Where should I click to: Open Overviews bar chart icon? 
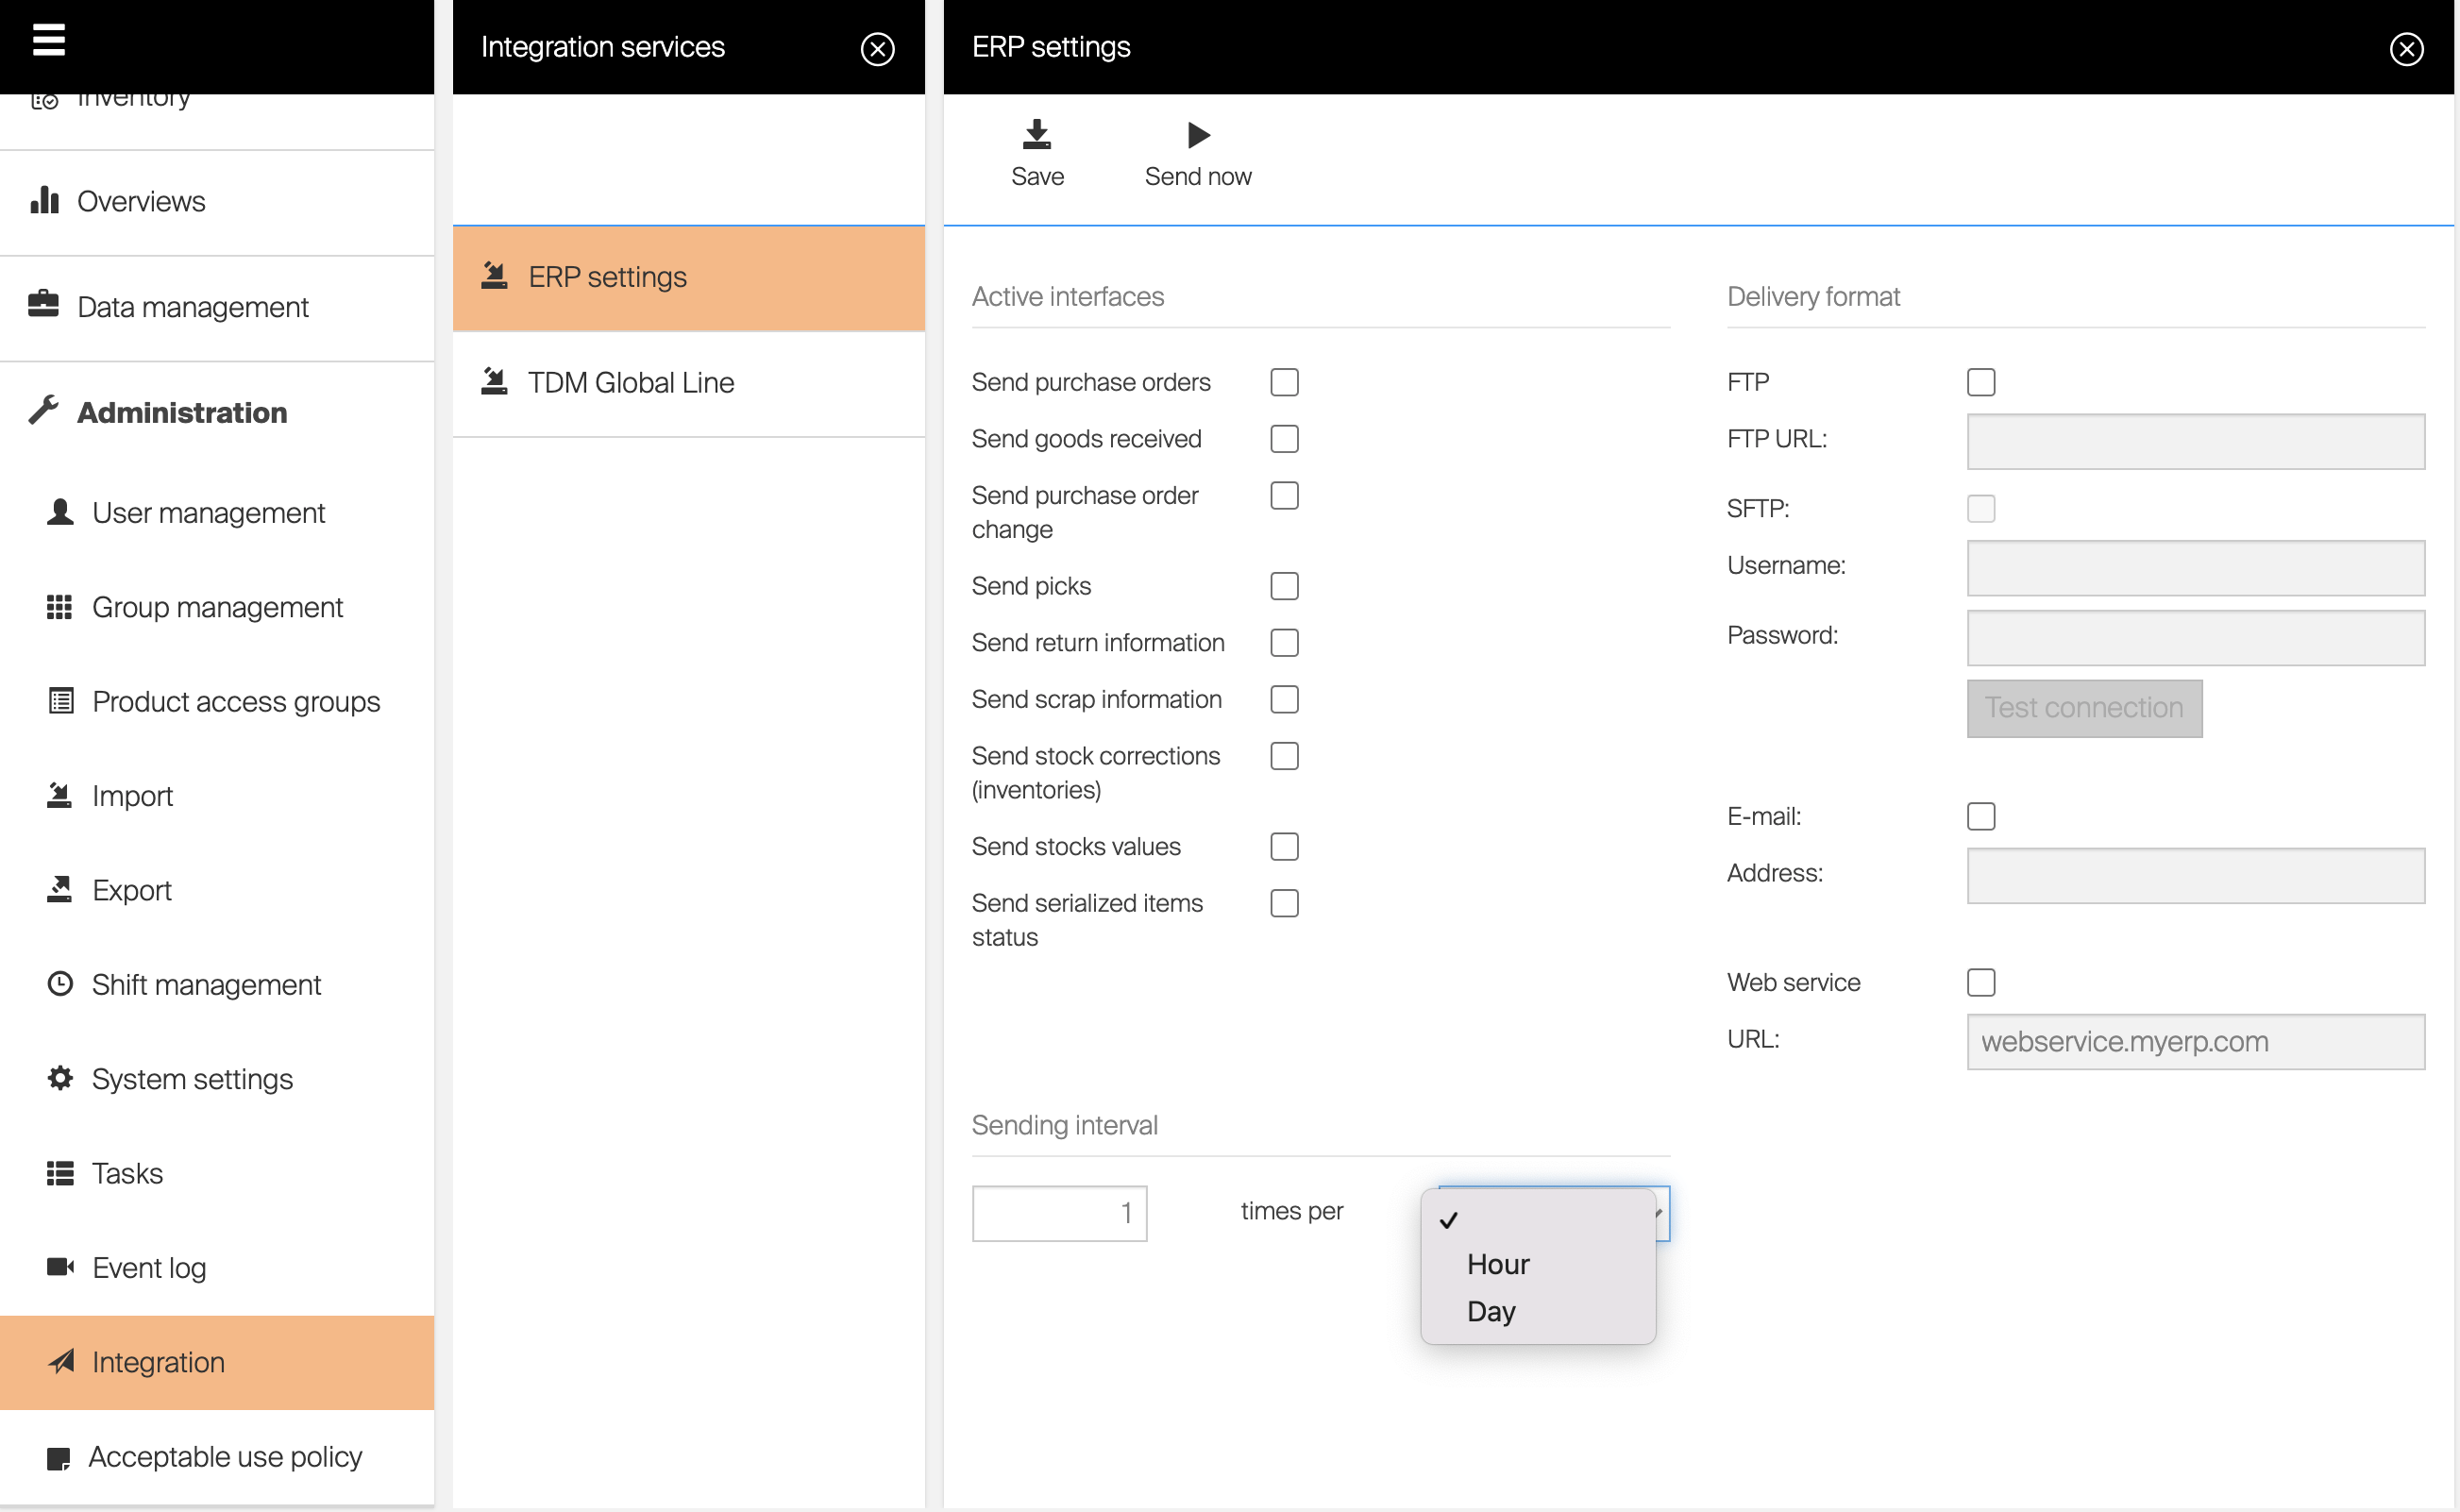coord(44,200)
